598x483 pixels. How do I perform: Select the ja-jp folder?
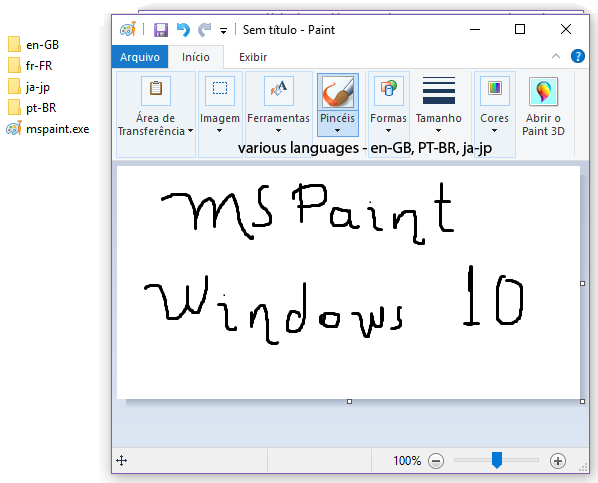point(29,87)
